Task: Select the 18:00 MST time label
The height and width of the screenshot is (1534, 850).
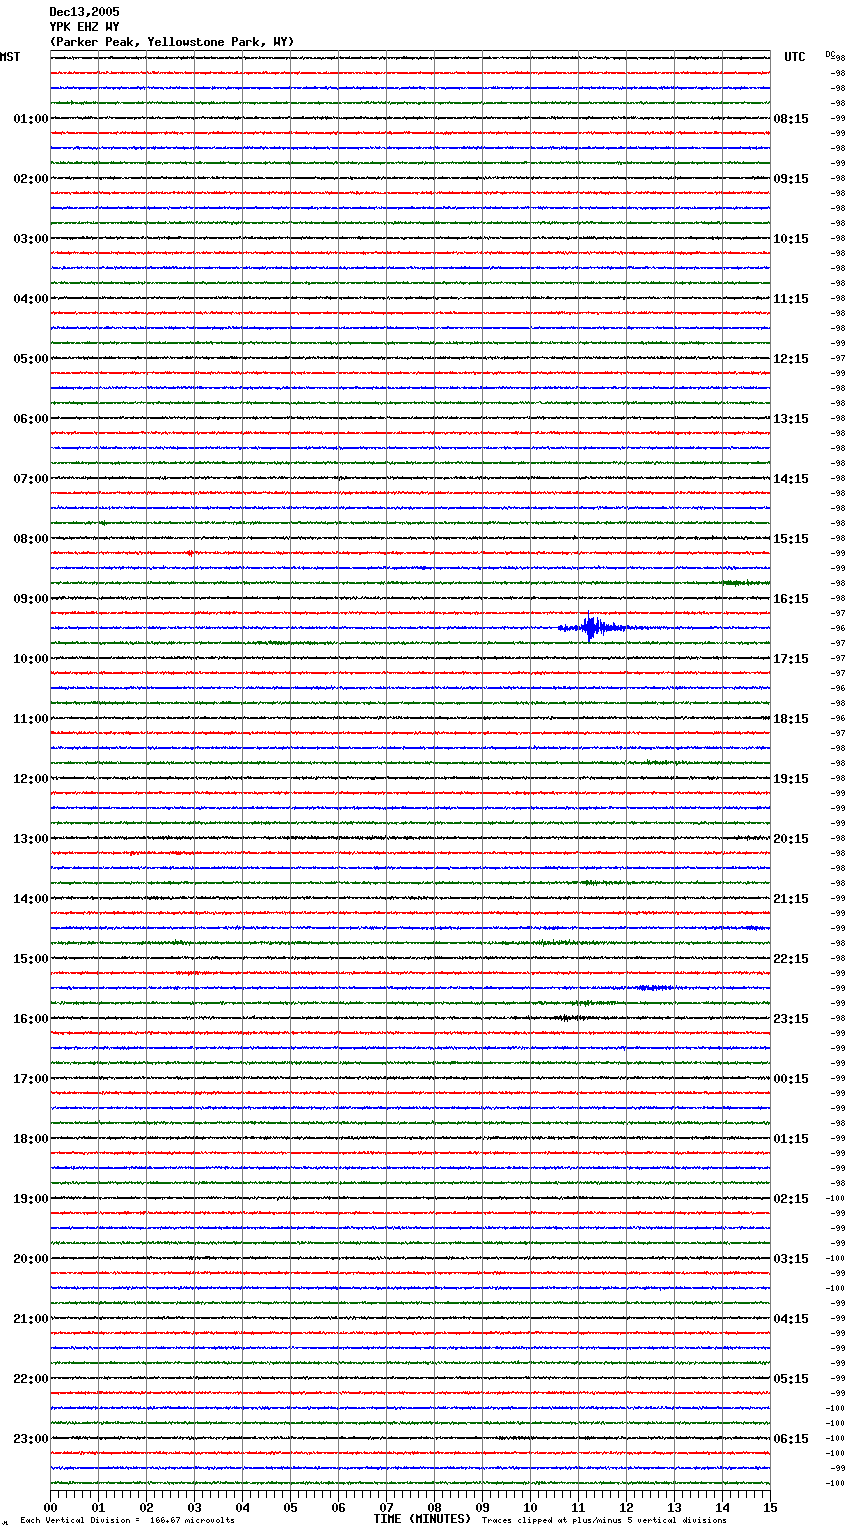Action: pyautogui.click(x=30, y=1139)
